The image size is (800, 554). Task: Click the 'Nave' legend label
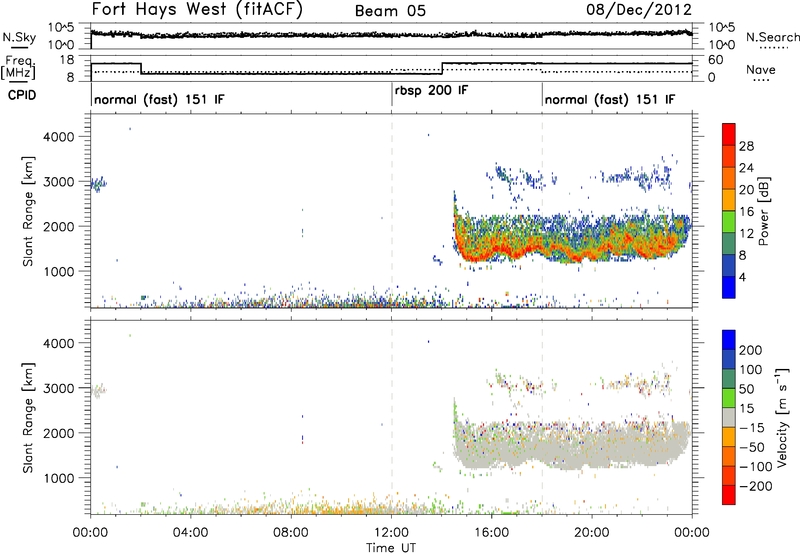[x=760, y=70]
